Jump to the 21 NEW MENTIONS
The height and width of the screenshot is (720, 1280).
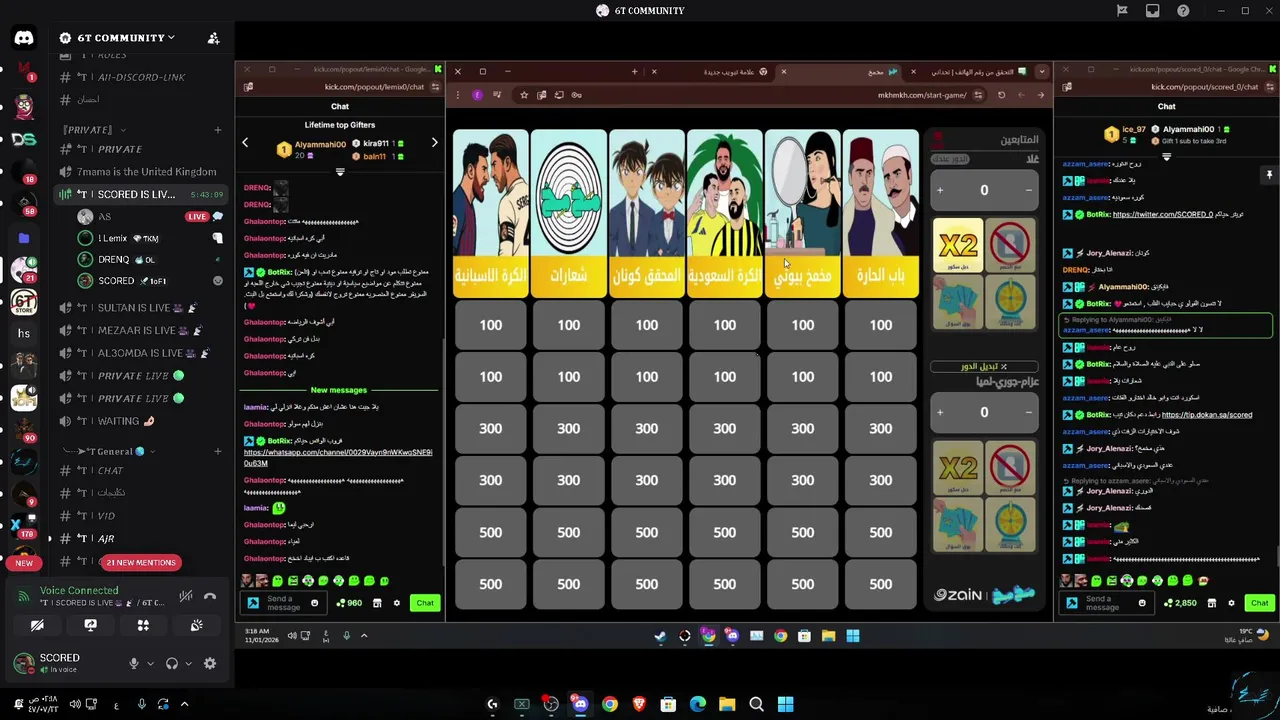(x=141, y=562)
